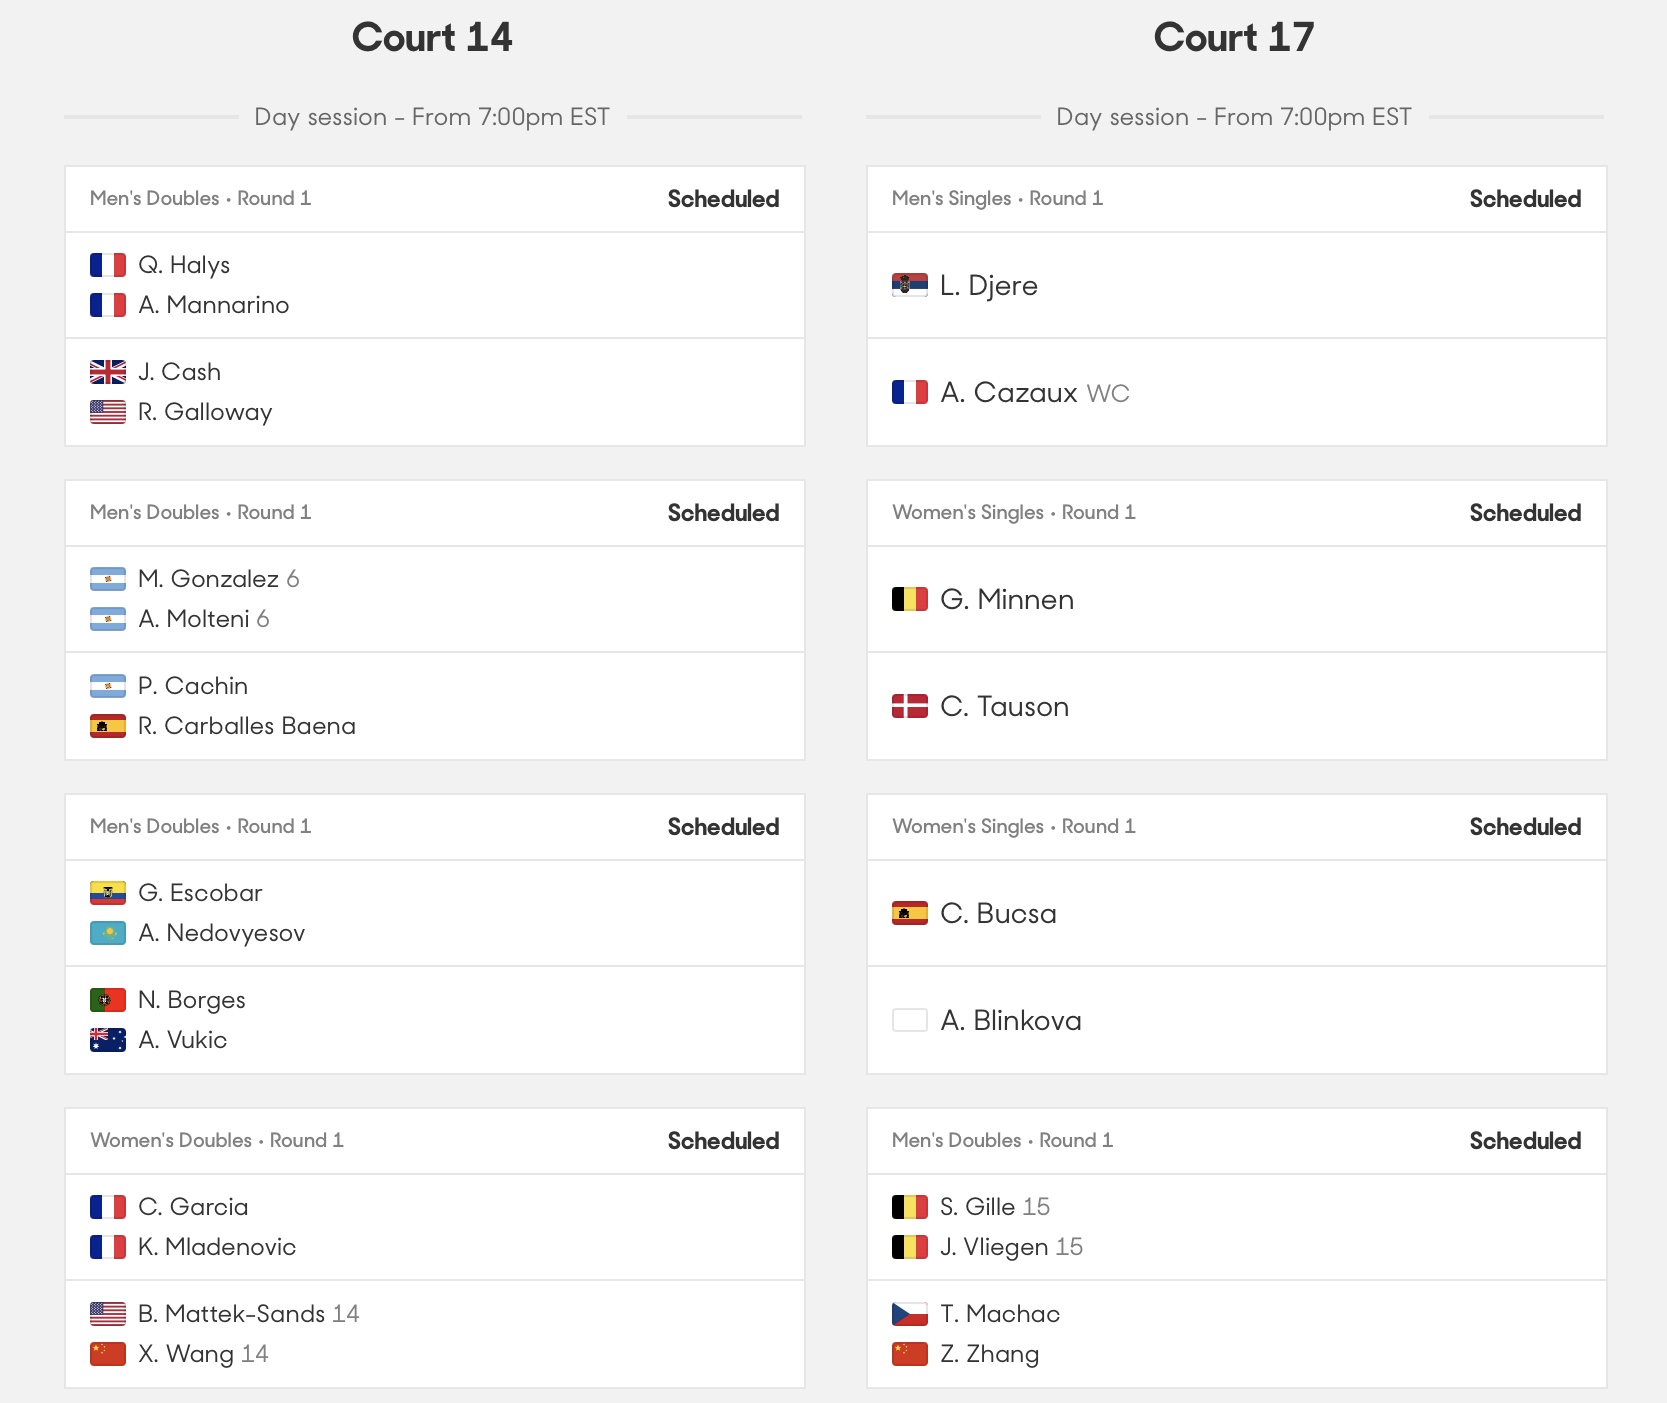The height and width of the screenshot is (1403, 1667).
Task: Click the Portuguese flag beside N. Borges
Action: point(108,1000)
